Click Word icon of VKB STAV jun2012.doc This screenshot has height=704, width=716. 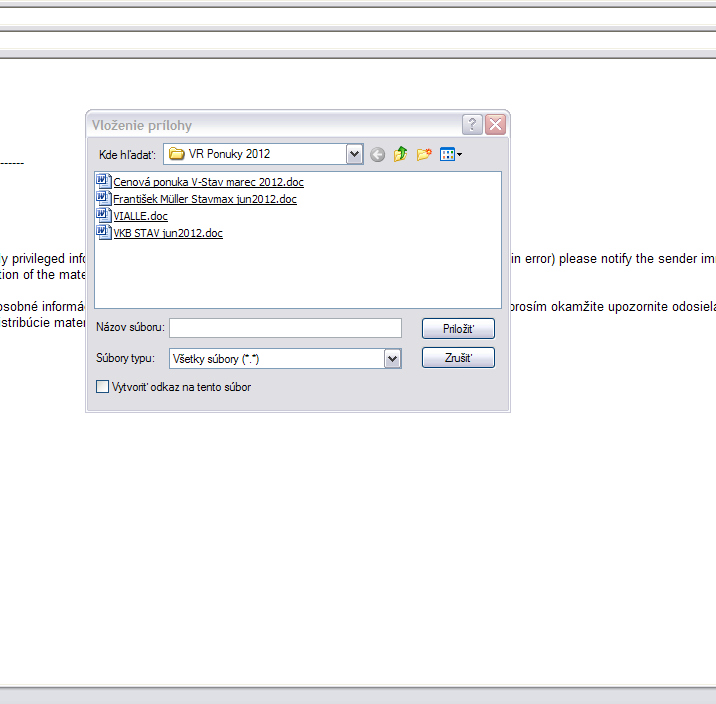pos(104,232)
